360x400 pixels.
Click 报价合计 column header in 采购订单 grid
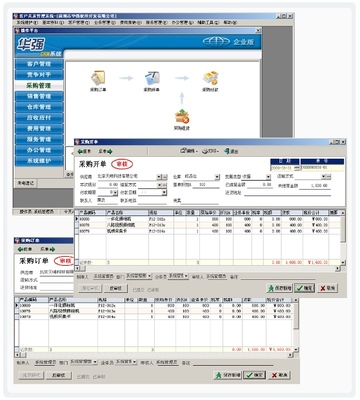279,300
